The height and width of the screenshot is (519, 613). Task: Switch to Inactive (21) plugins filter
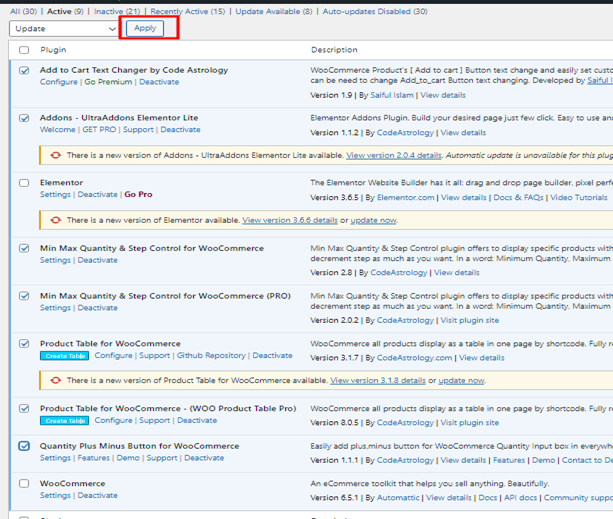117,11
